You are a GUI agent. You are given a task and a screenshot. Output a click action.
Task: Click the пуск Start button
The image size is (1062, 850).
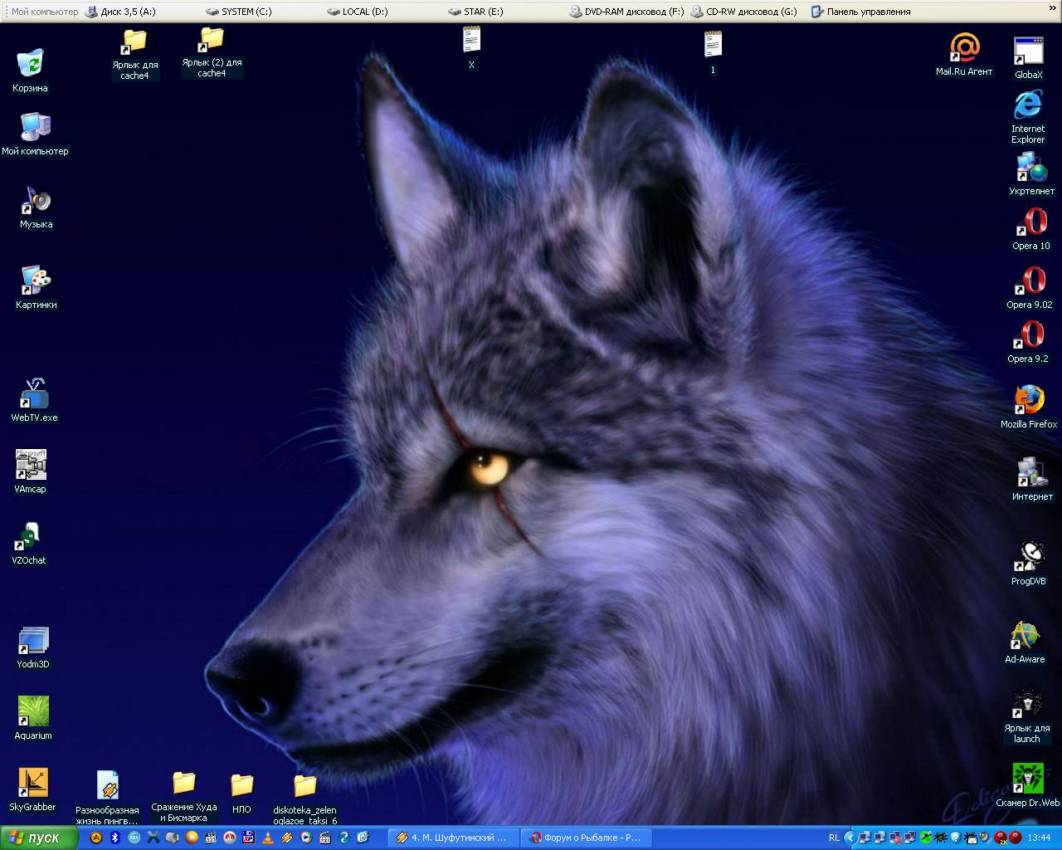click(38, 837)
